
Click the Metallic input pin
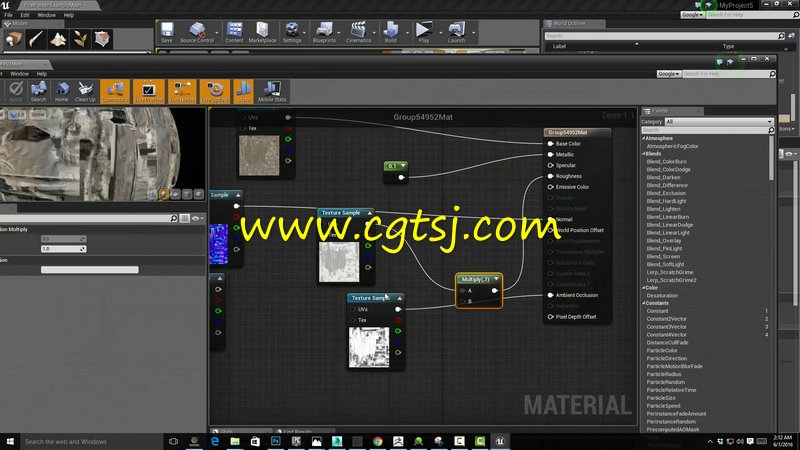point(551,155)
